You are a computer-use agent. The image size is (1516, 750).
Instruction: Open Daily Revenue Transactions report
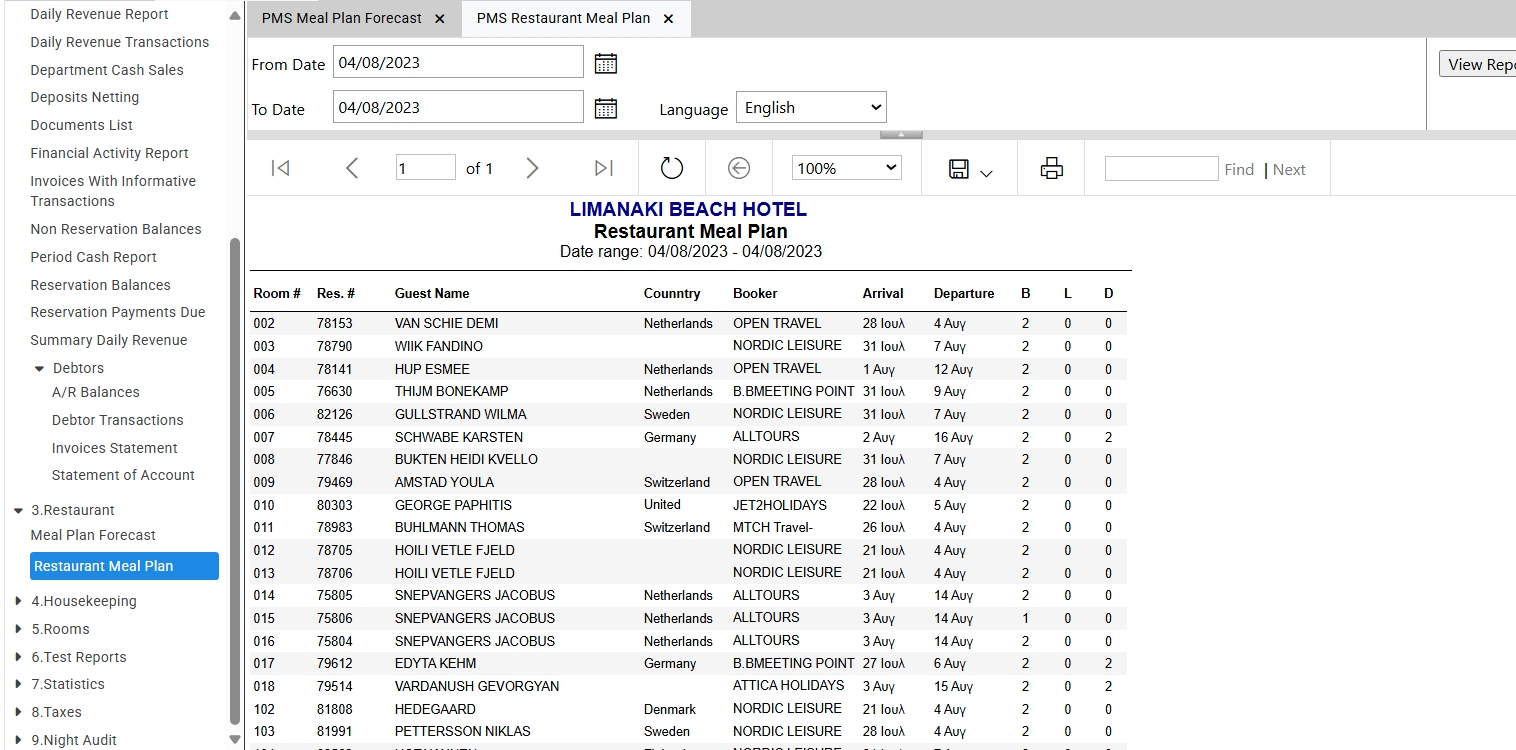[x=120, y=42]
